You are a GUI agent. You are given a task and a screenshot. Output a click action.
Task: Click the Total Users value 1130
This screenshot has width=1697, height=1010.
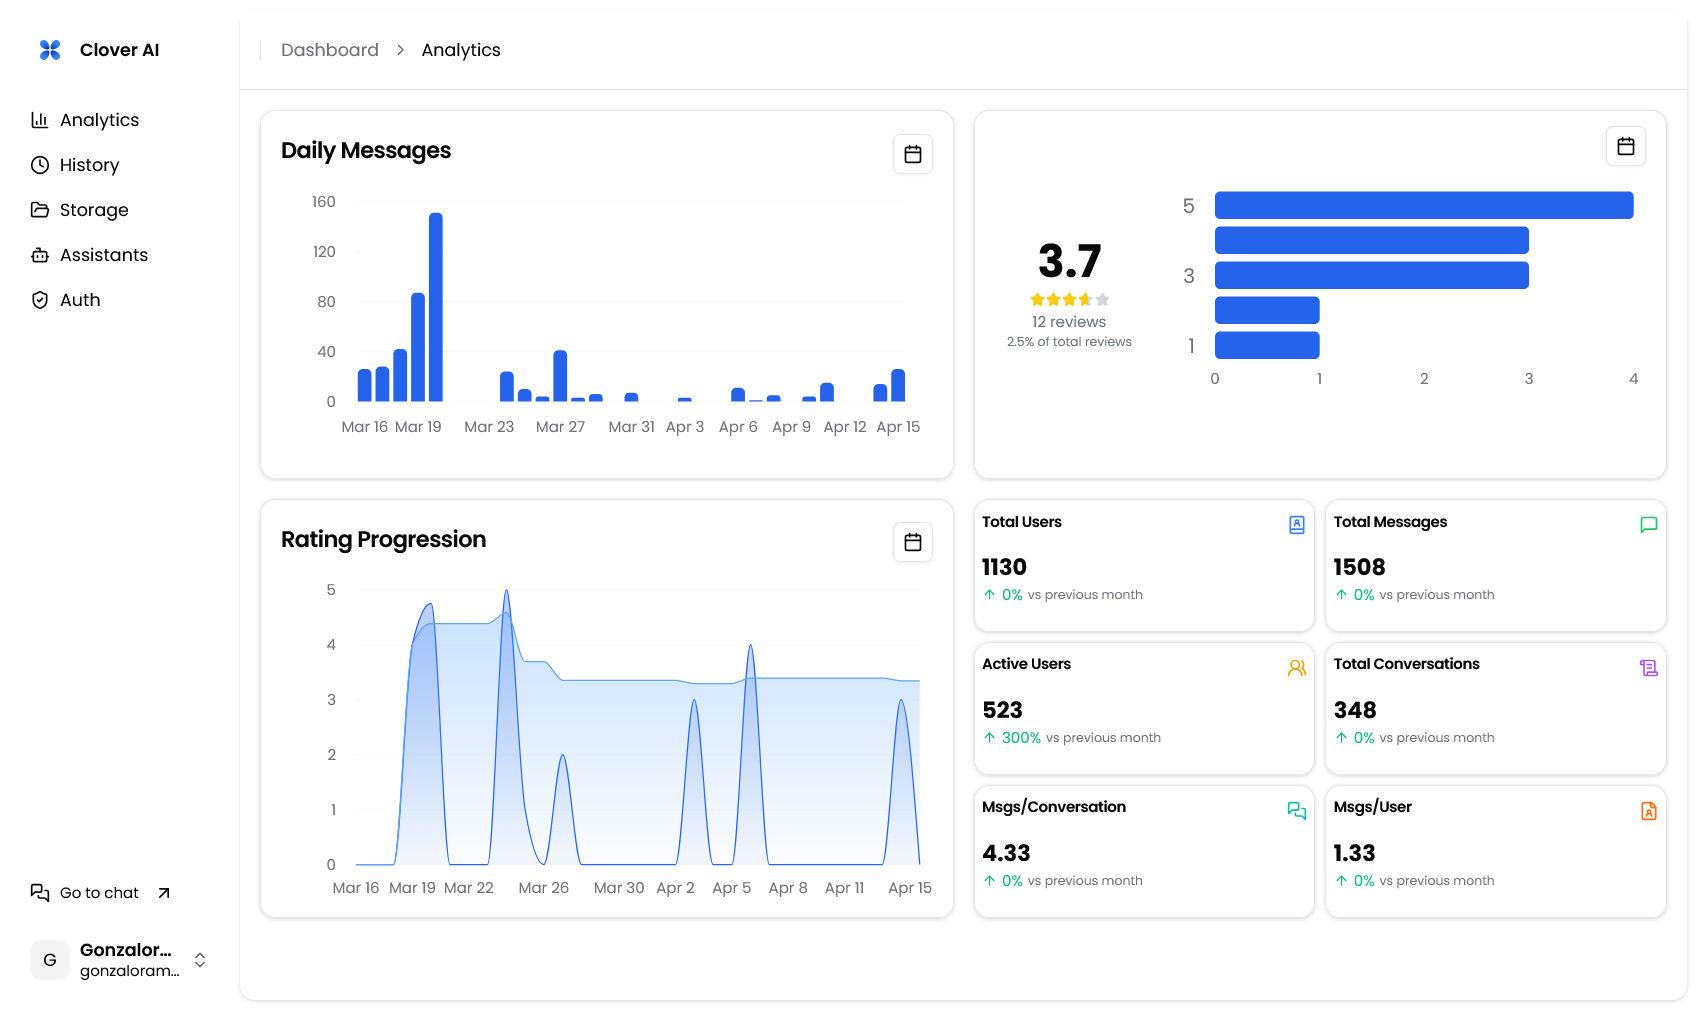(1004, 567)
